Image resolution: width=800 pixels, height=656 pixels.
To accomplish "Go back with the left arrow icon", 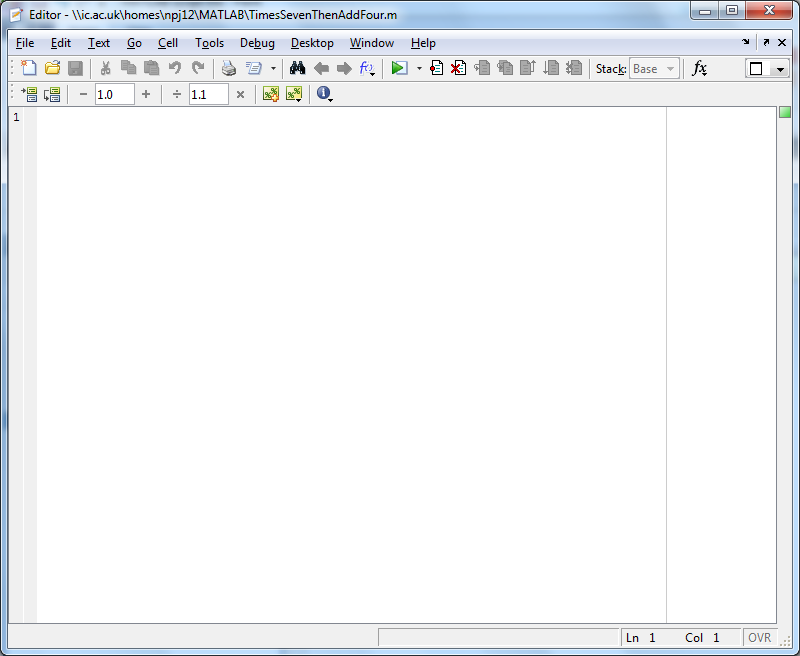I will click(321, 68).
